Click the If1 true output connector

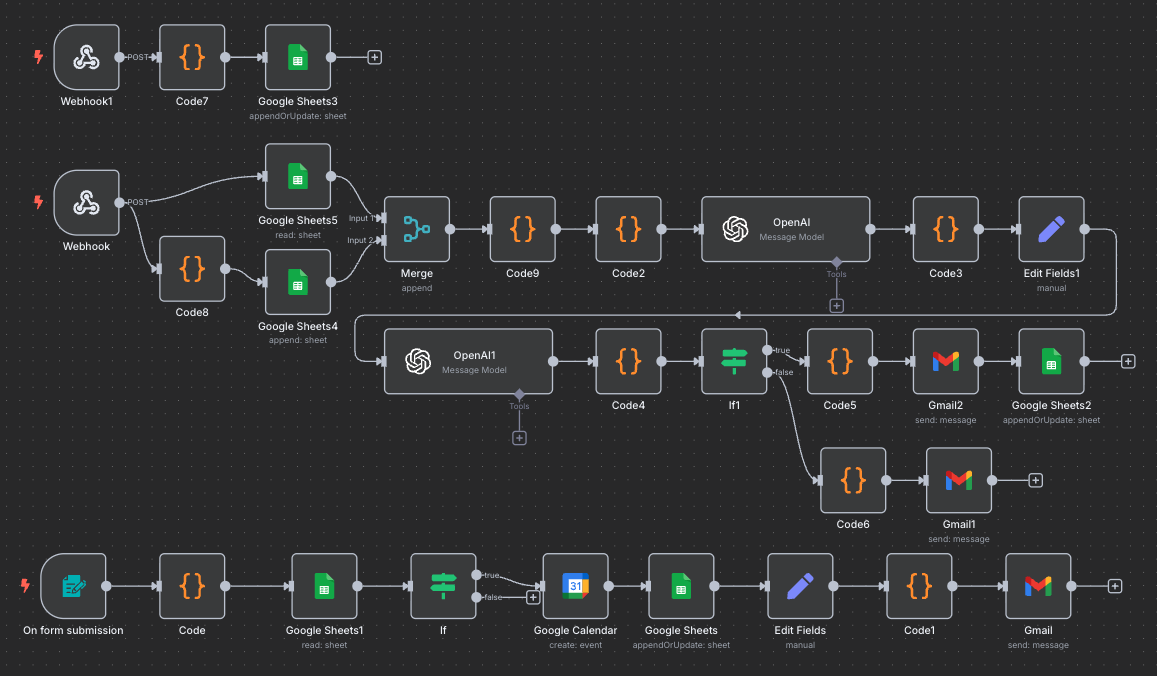[x=767, y=351]
